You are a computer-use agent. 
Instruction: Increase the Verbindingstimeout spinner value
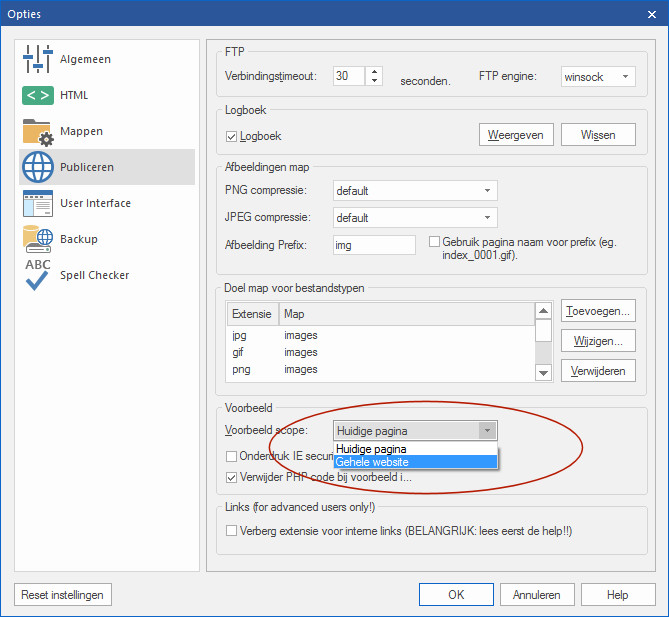pyautogui.click(x=374, y=72)
